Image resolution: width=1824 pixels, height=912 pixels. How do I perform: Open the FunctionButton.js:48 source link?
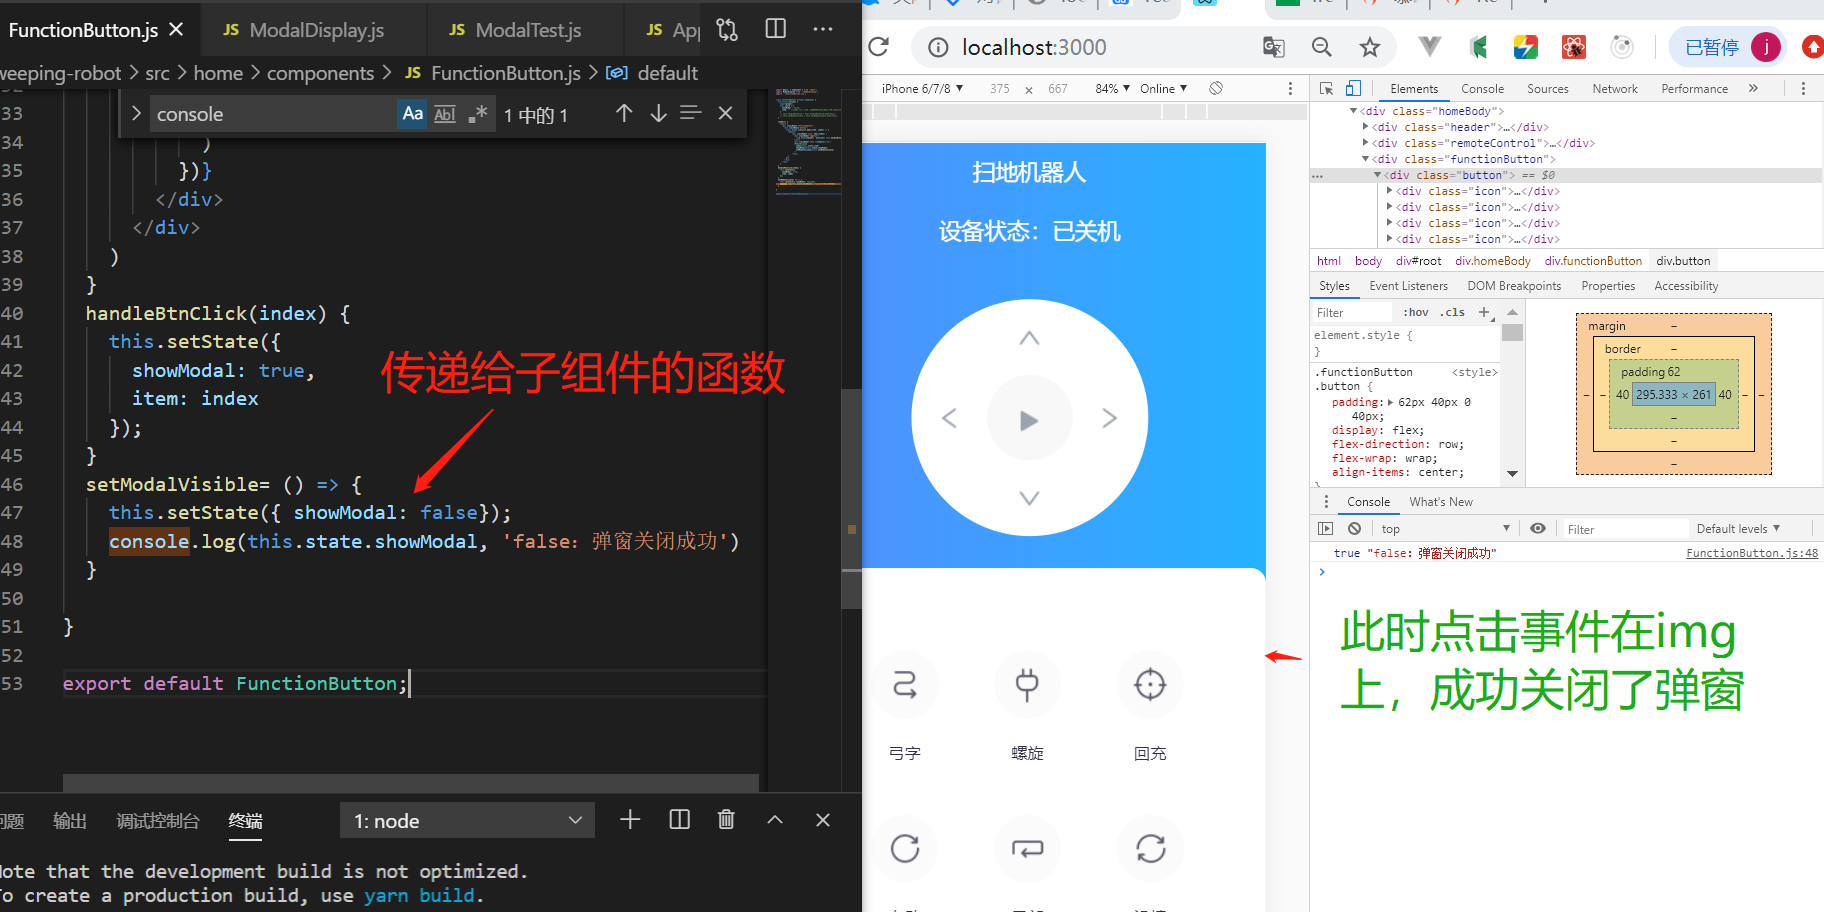pos(1752,553)
